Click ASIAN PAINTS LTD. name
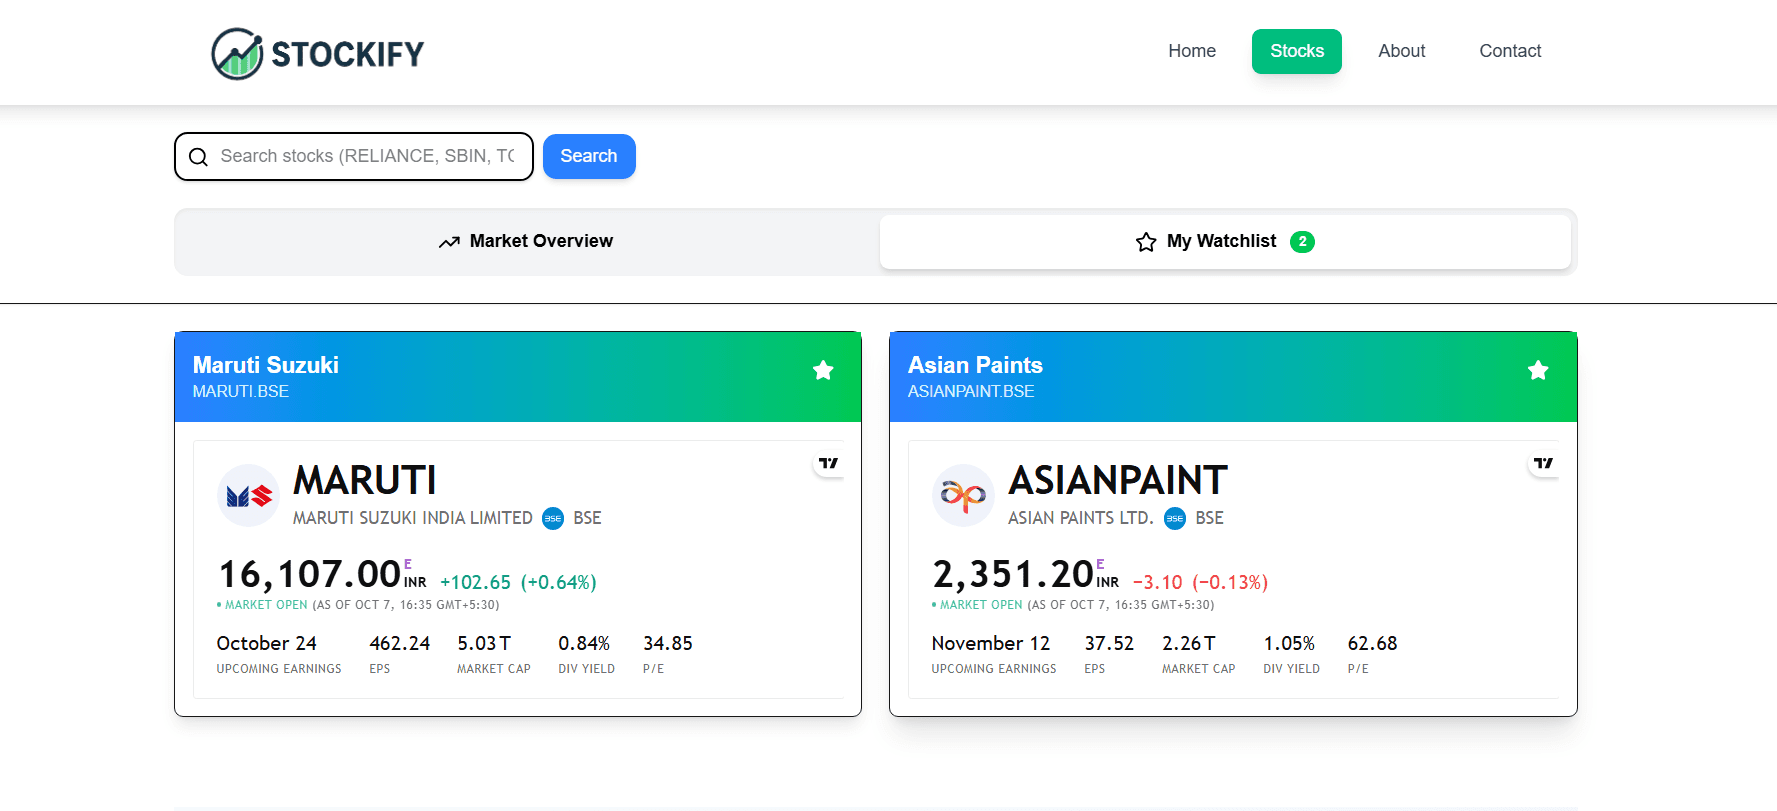The width and height of the screenshot is (1777, 811). [x=1081, y=518]
